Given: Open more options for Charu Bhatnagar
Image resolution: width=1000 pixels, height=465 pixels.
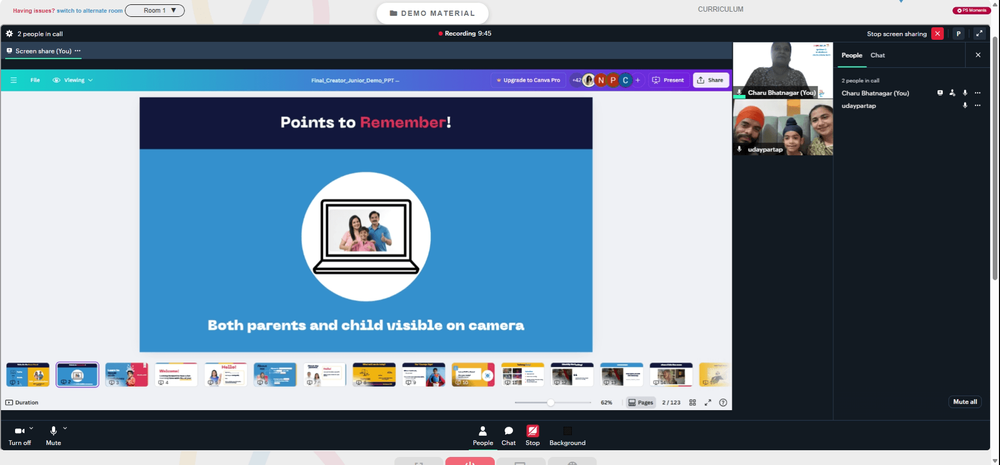Looking at the screenshot, I should click(977, 93).
